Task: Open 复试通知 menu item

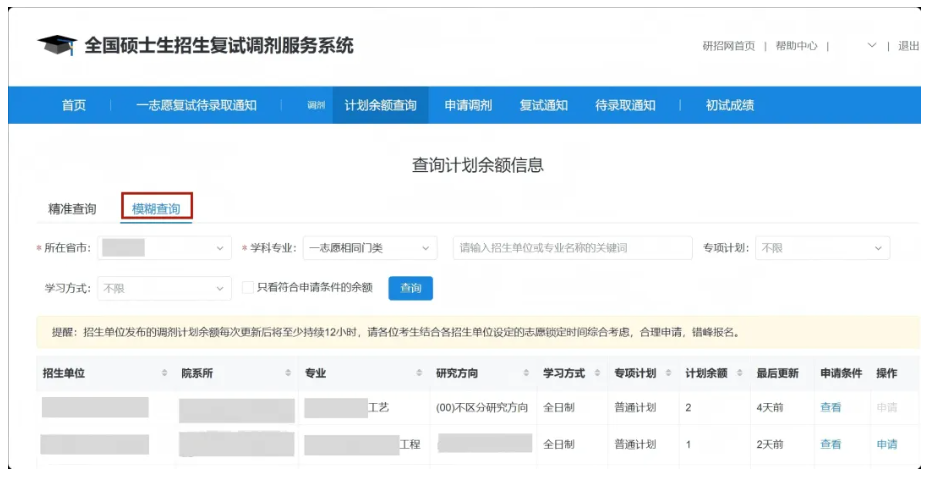Action: (544, 105)
